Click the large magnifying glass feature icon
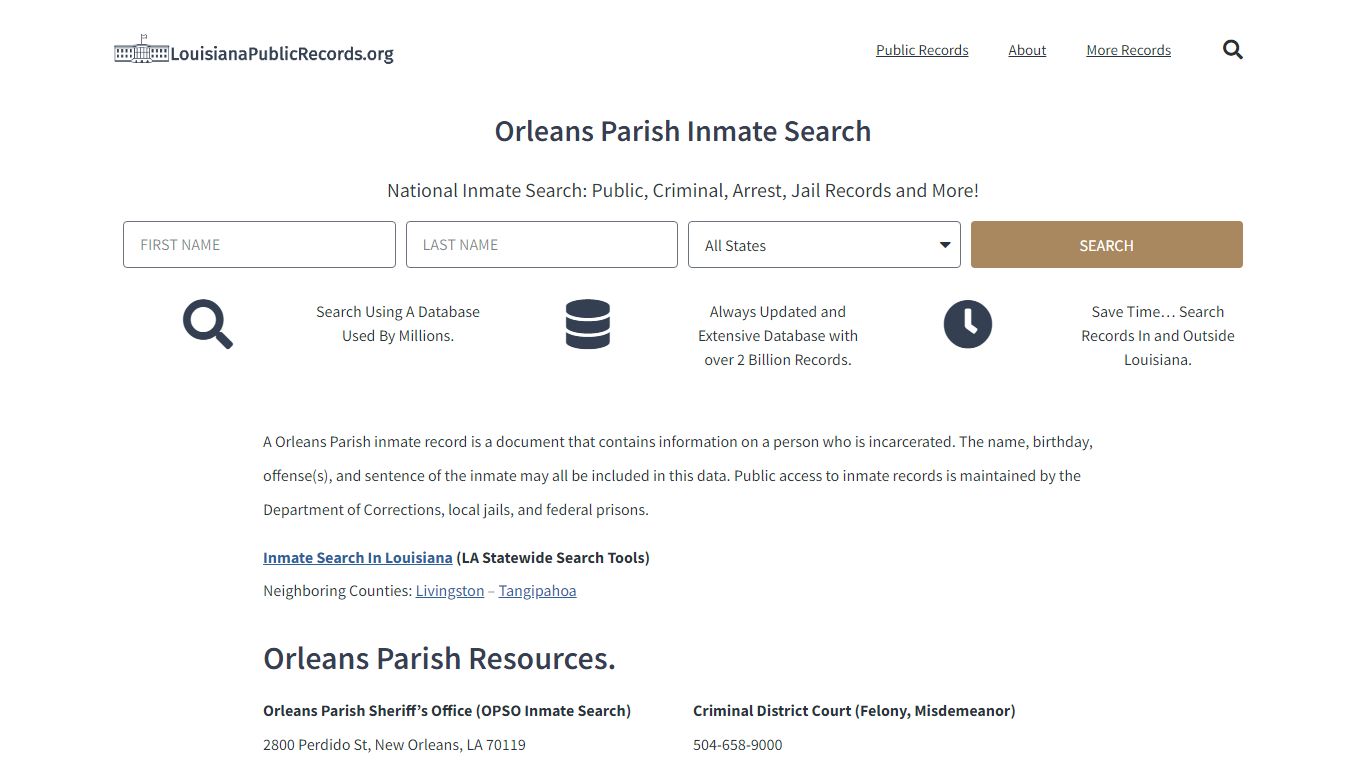 [208, 324]
